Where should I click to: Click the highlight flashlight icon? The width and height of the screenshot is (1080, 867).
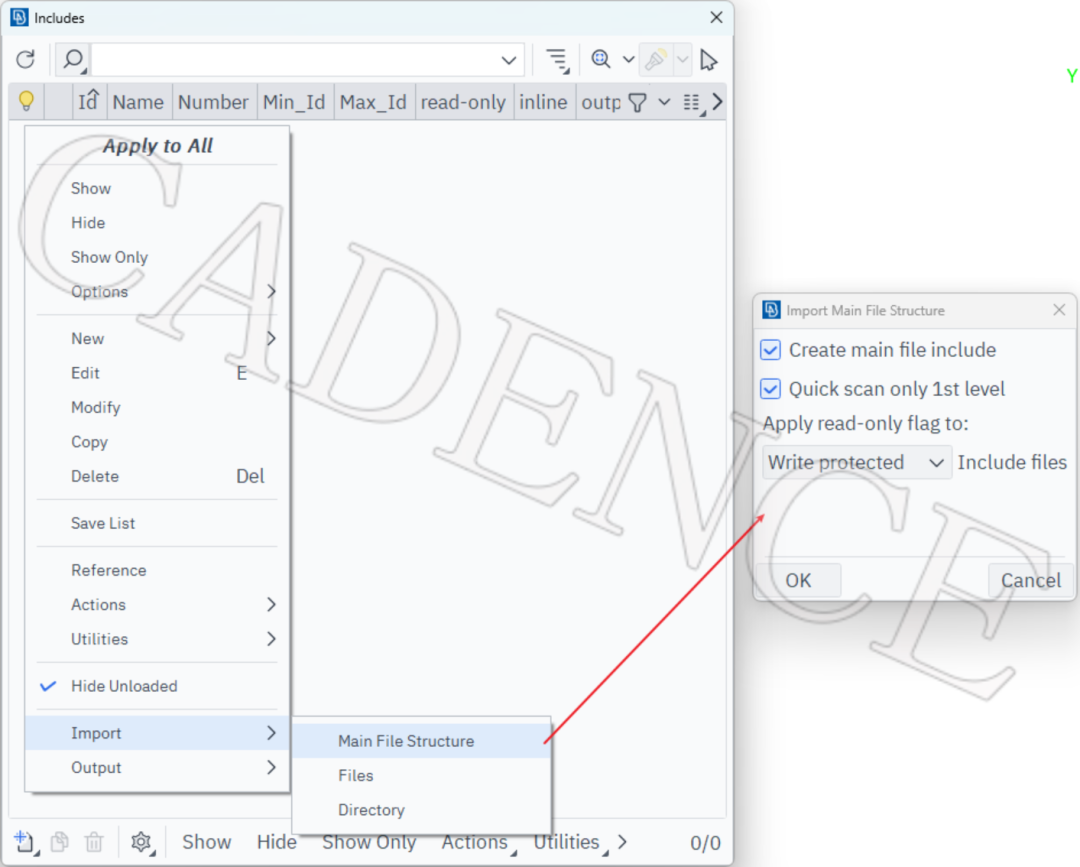655,60
